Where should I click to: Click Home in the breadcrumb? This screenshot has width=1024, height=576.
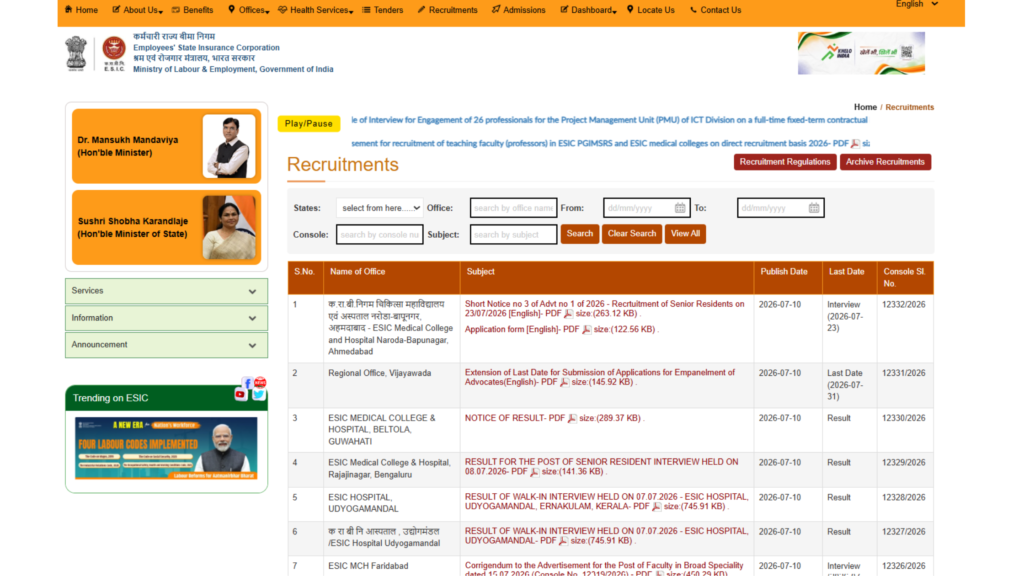865,107
